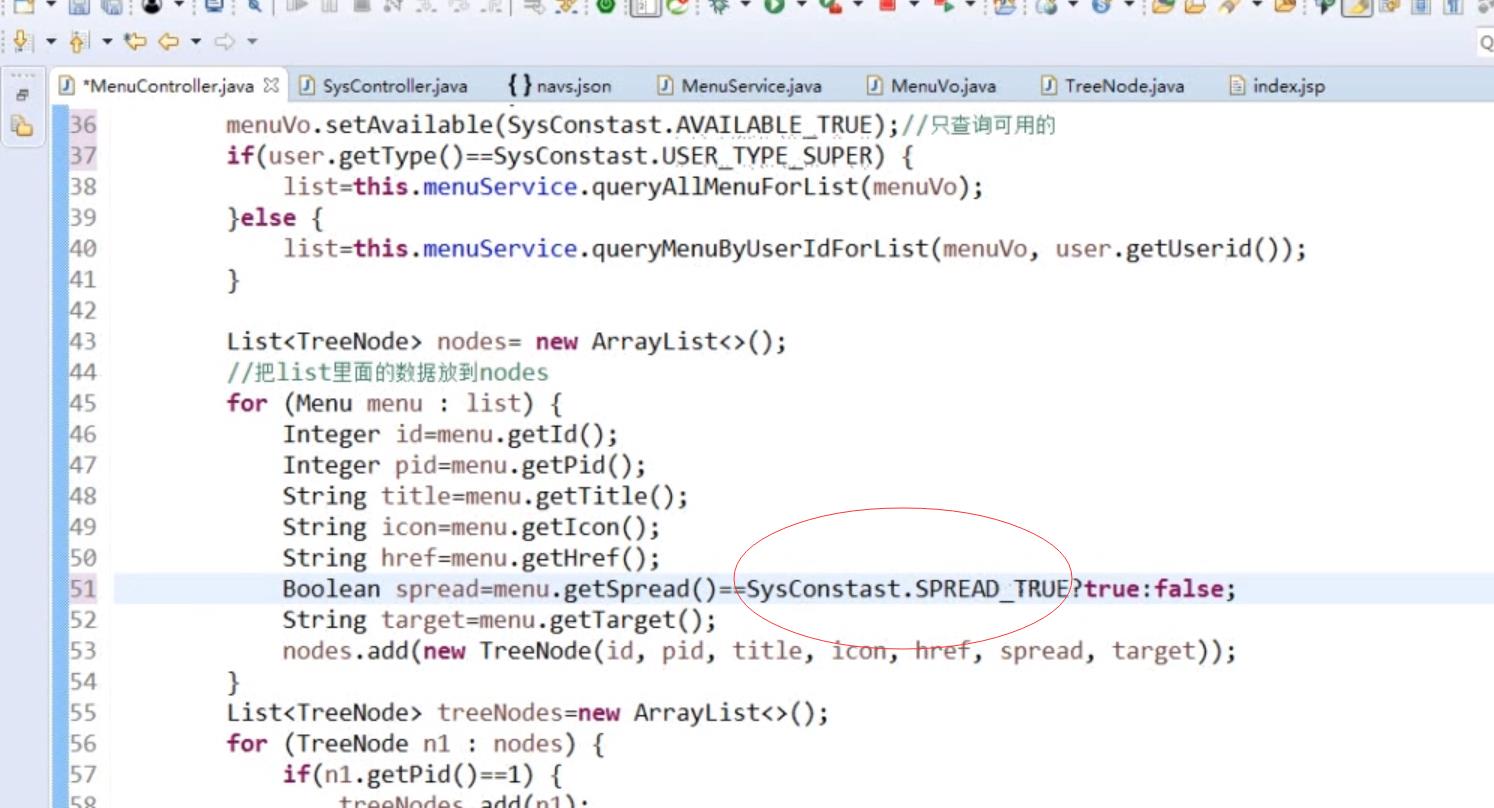Click 'new TreeNode' on line 53
This screenshot has width=1494, height=808.
point(507,651)
